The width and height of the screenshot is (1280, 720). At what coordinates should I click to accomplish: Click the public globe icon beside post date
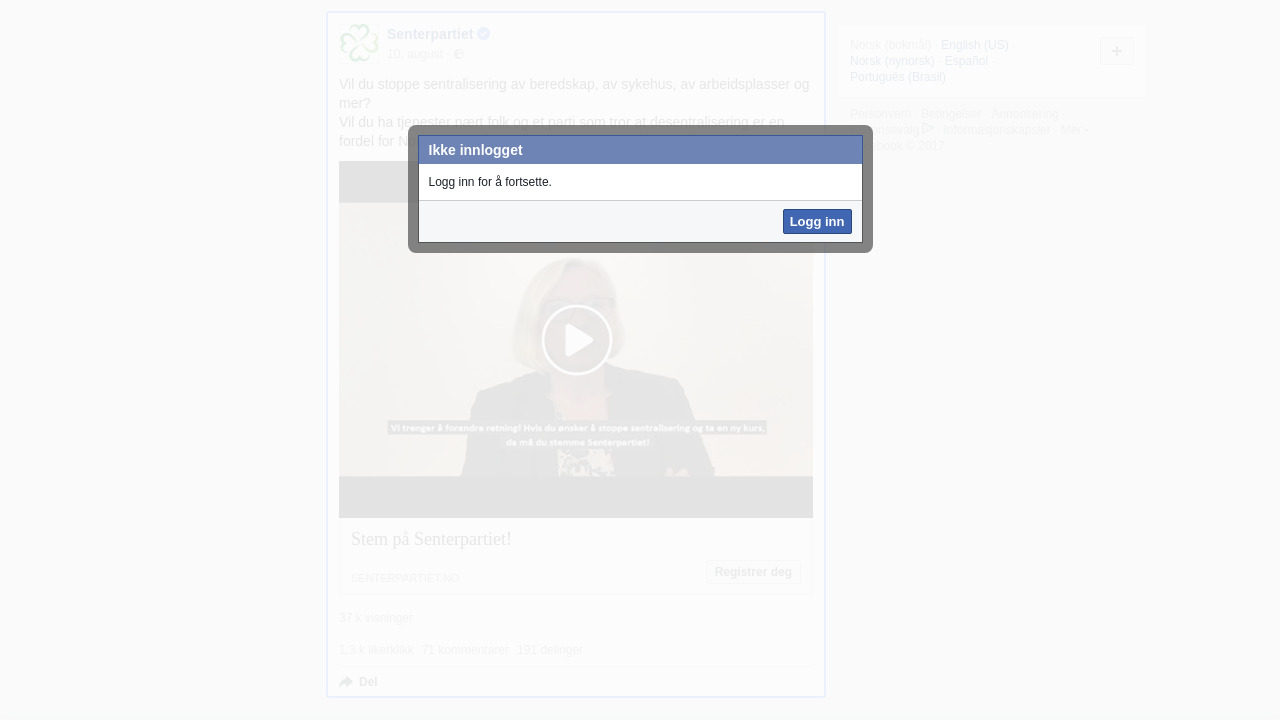click(x=459, y=54)
